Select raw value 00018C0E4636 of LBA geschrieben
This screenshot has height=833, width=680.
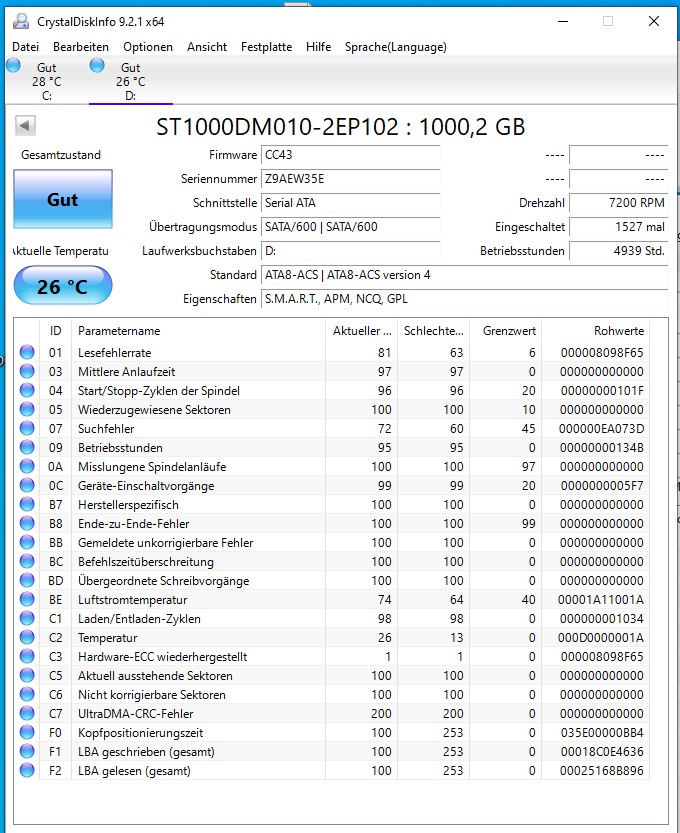[x=602, y=752]
